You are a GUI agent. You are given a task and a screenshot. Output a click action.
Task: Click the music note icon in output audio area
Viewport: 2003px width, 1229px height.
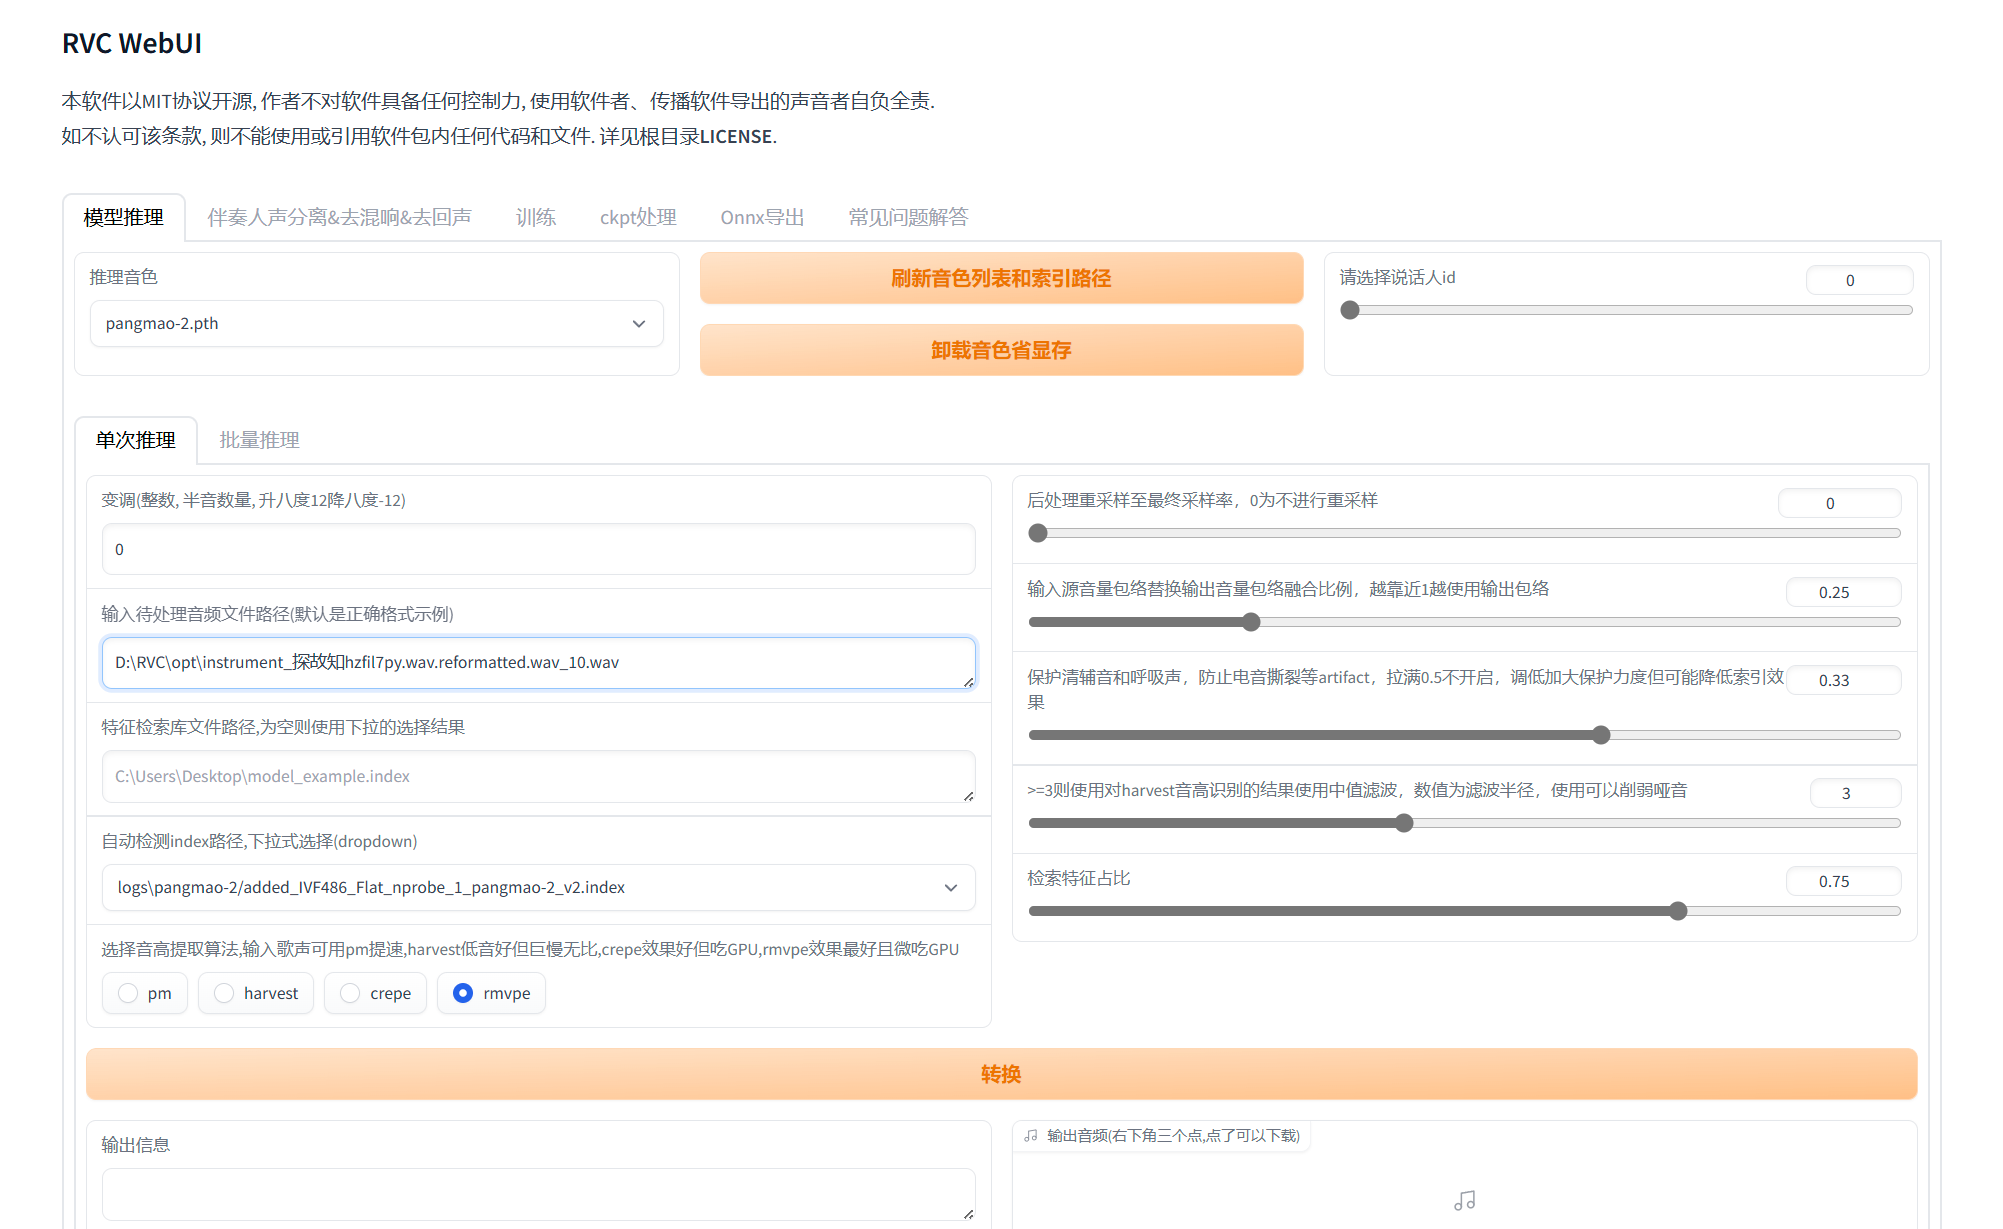1465,1200
